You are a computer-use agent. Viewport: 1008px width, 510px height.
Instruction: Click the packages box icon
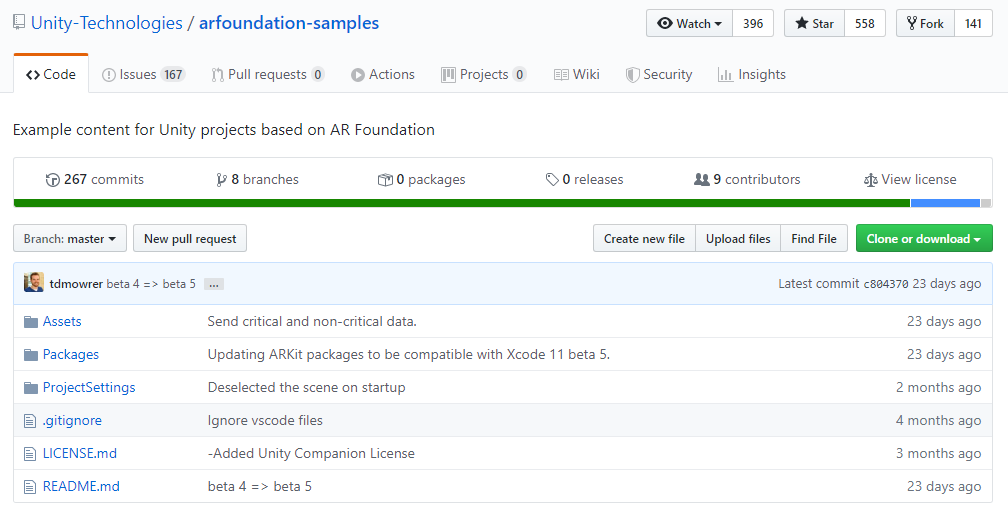click(385, 180)
